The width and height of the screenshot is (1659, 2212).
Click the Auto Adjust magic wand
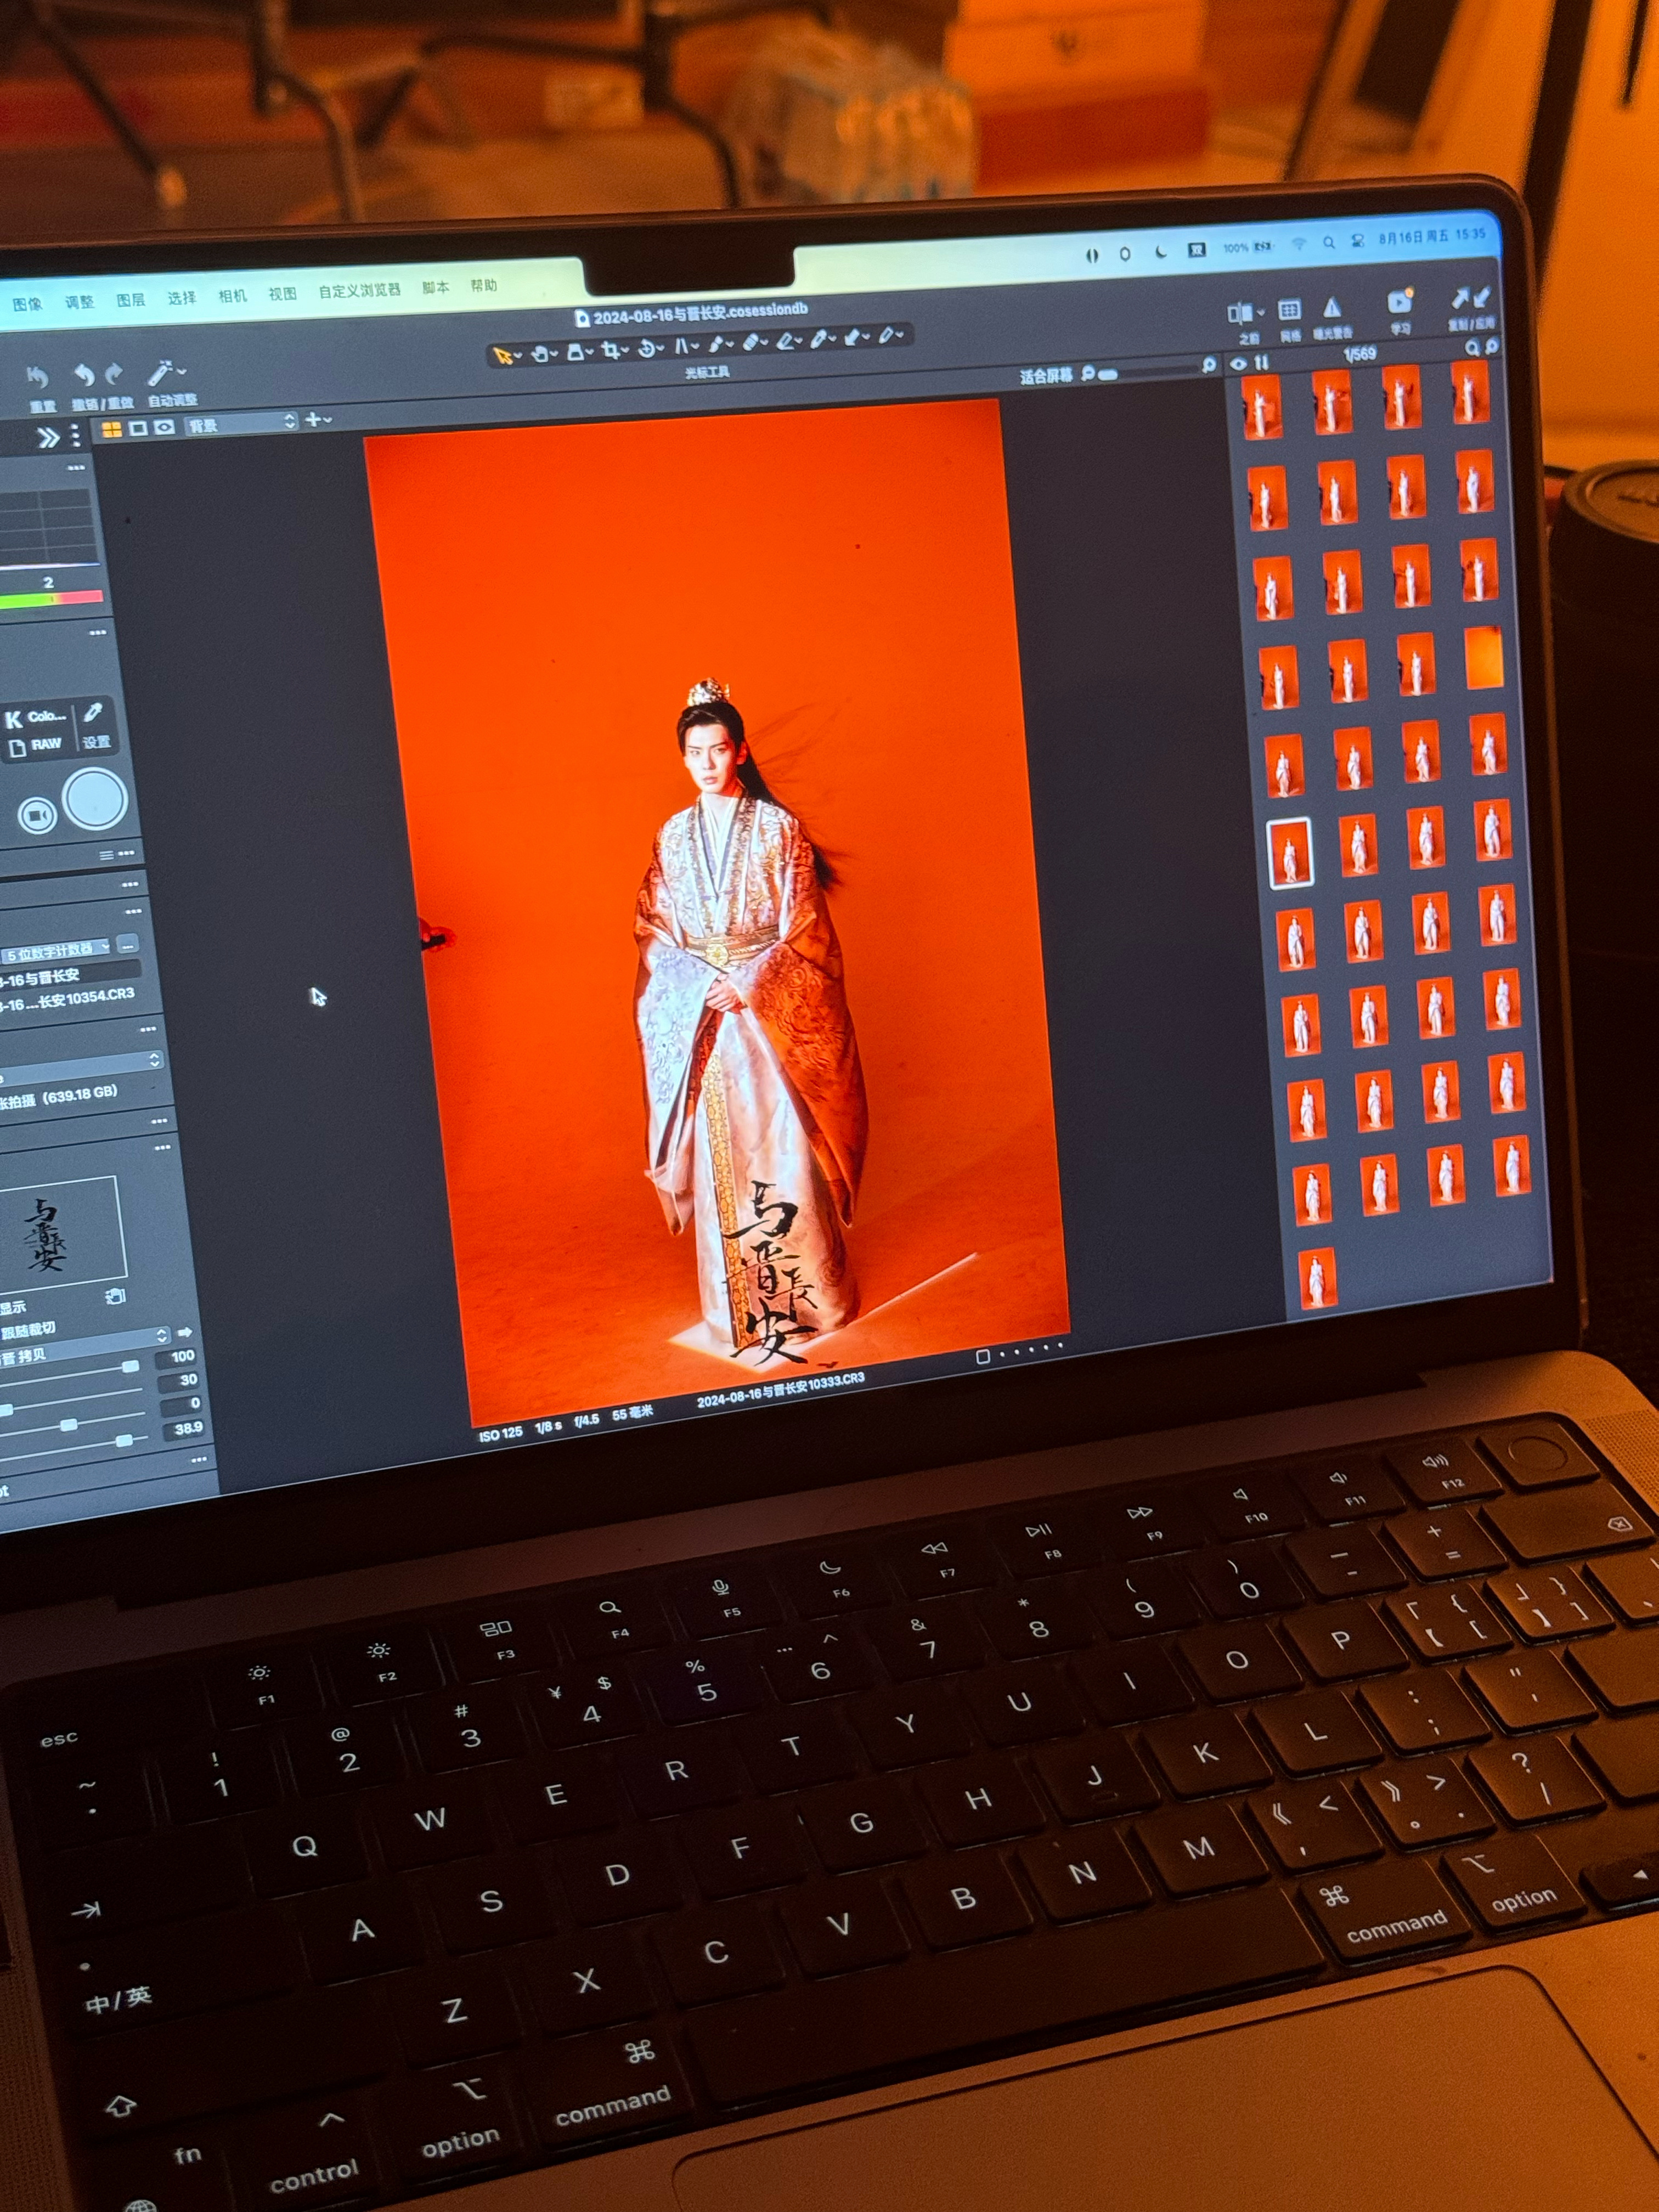[161, 373]
